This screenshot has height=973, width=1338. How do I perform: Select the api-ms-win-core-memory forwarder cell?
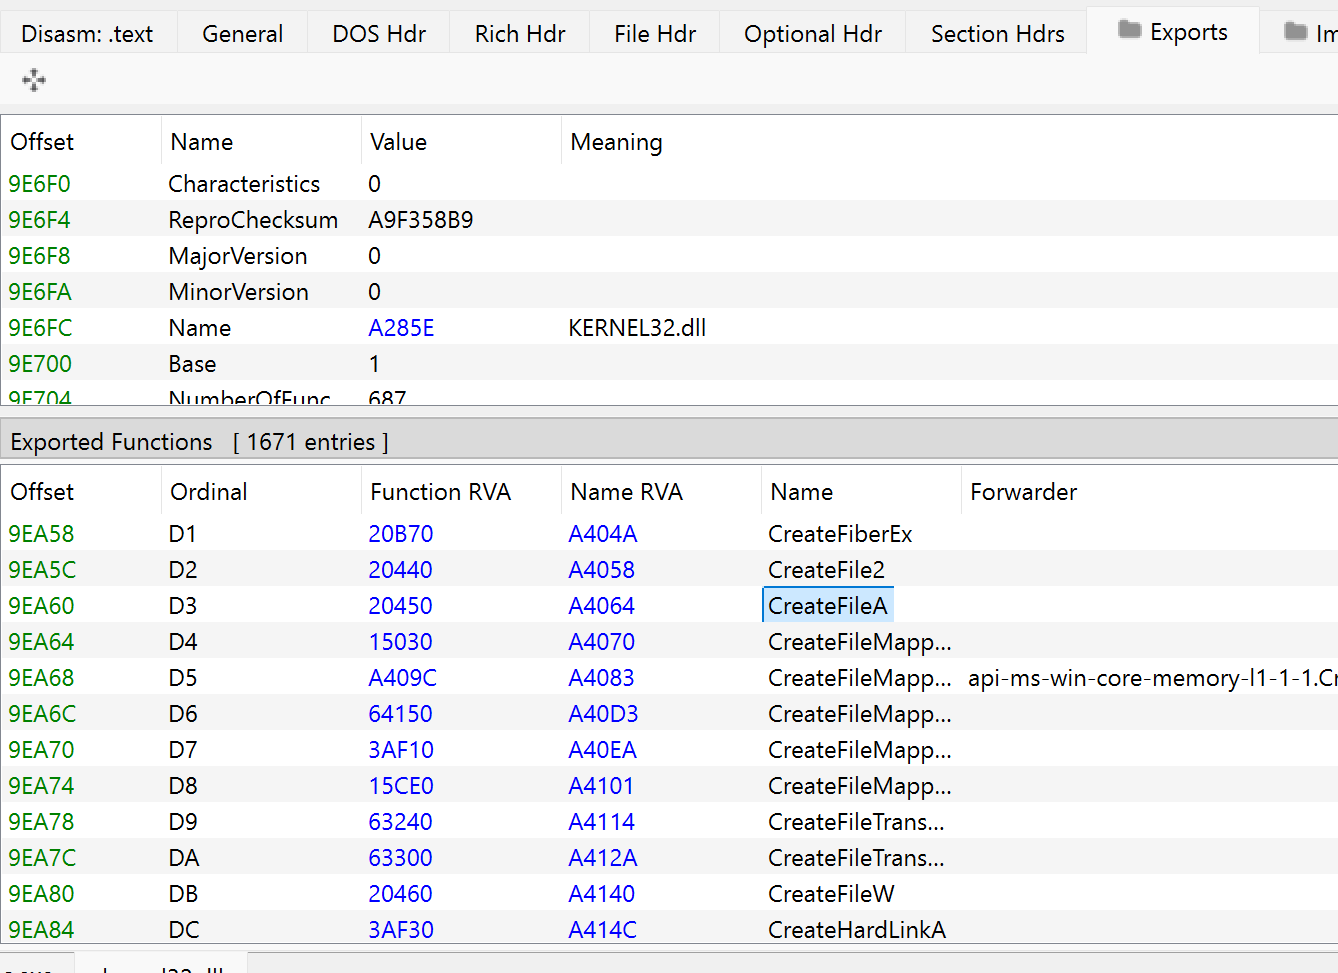pos(1150,678)
